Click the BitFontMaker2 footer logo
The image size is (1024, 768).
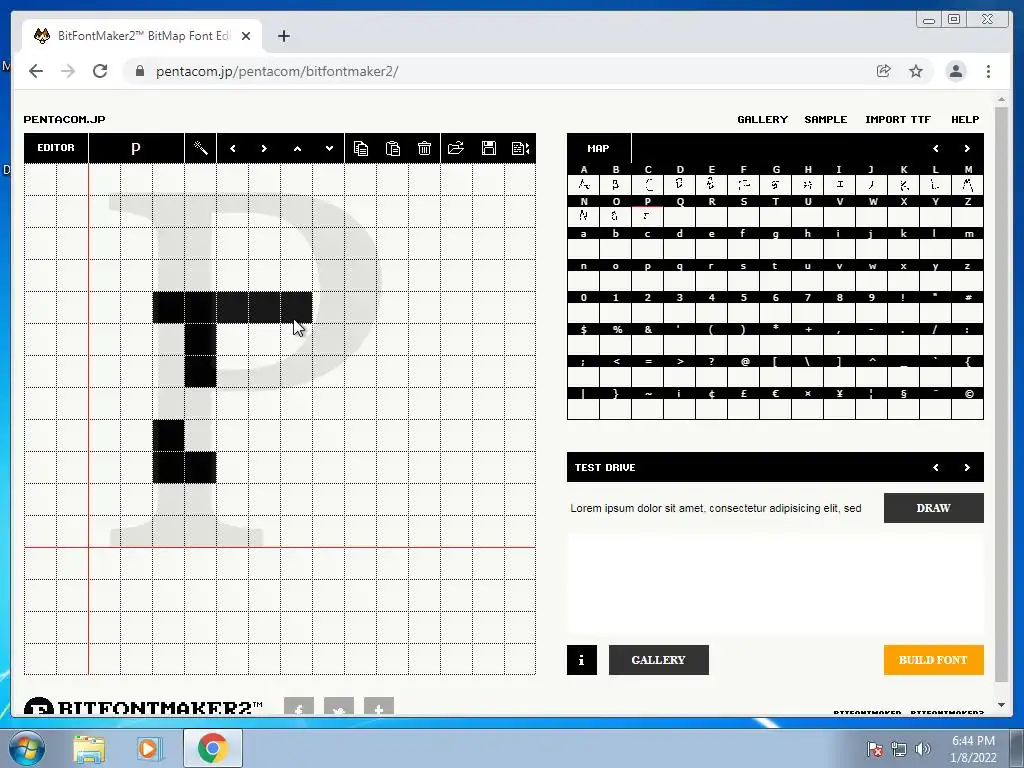[x=144, y=707]
